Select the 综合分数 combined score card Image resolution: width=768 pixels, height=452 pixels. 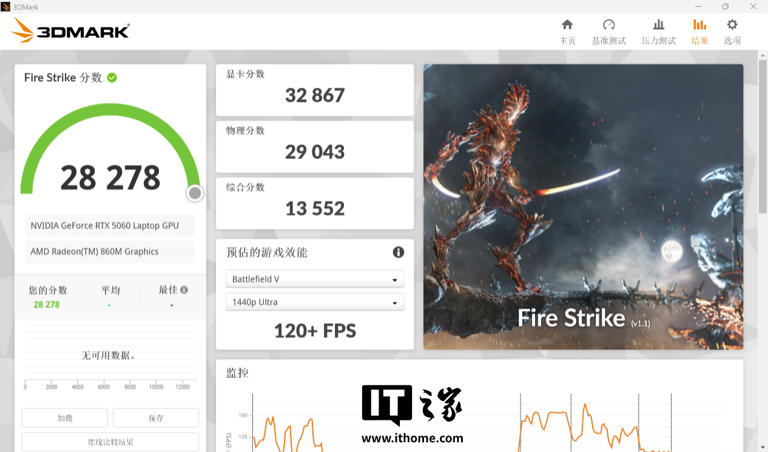314,203
